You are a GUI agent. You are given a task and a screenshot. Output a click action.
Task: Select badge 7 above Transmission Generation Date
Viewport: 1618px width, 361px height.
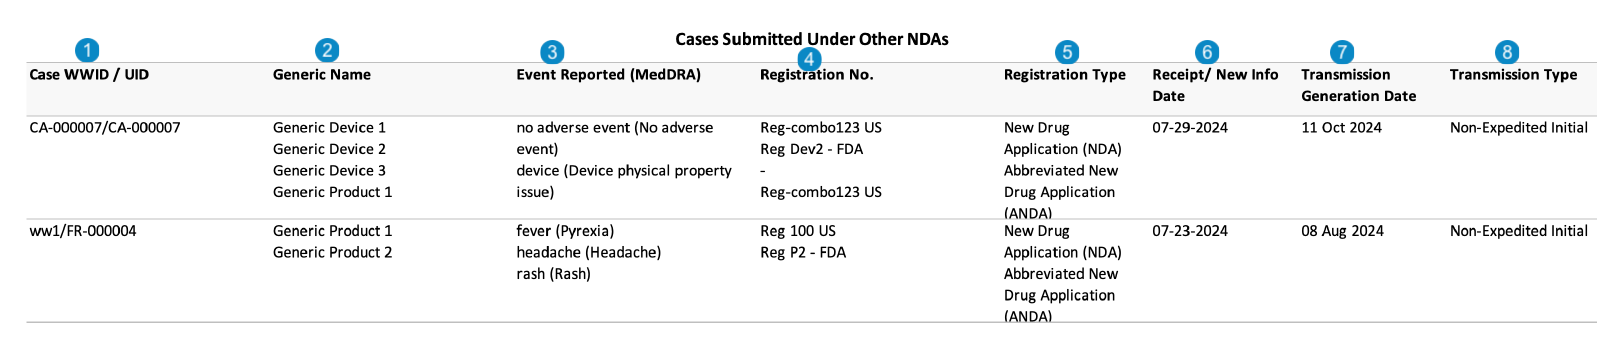click(x=1342, y=52)
